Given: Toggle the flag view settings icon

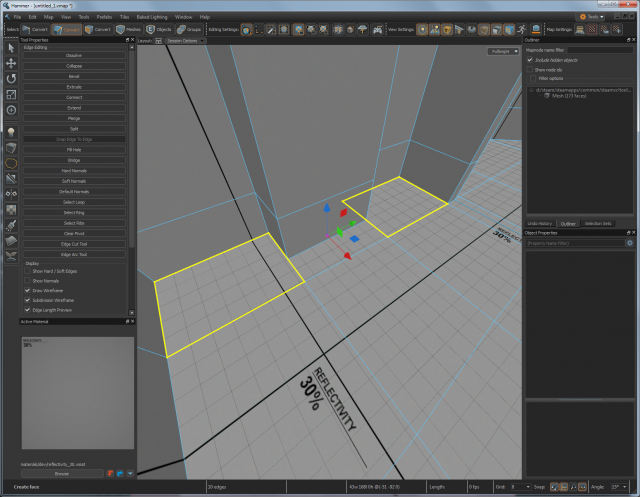Looking at the screenshot, I should point(459,29).
